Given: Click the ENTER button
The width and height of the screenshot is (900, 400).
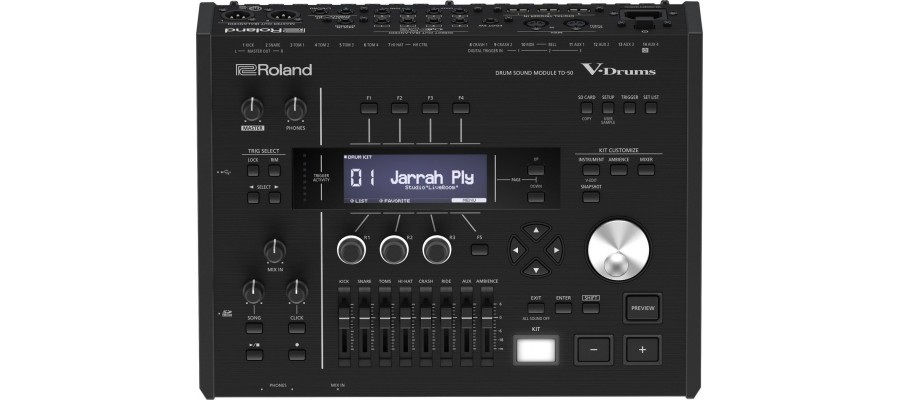Looking at the screenshot, I should pos(564,308).
